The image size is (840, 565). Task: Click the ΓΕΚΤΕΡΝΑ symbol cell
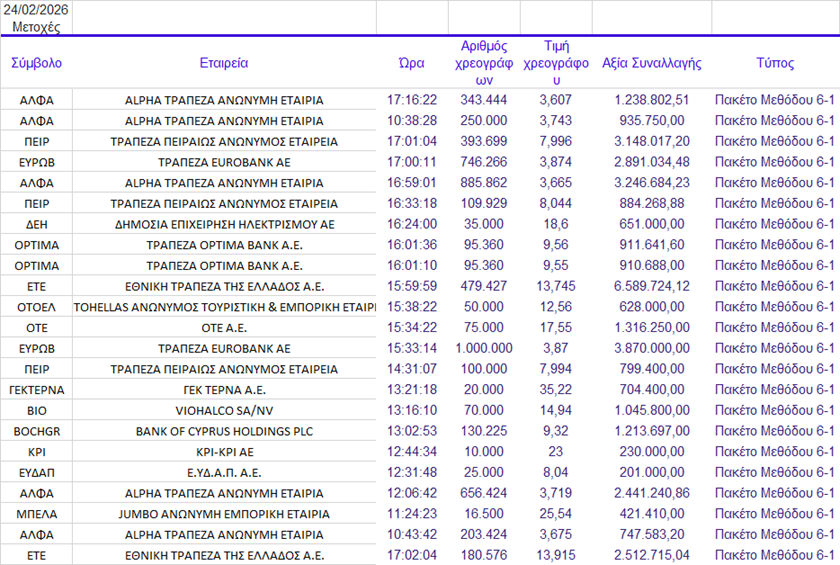36,390
